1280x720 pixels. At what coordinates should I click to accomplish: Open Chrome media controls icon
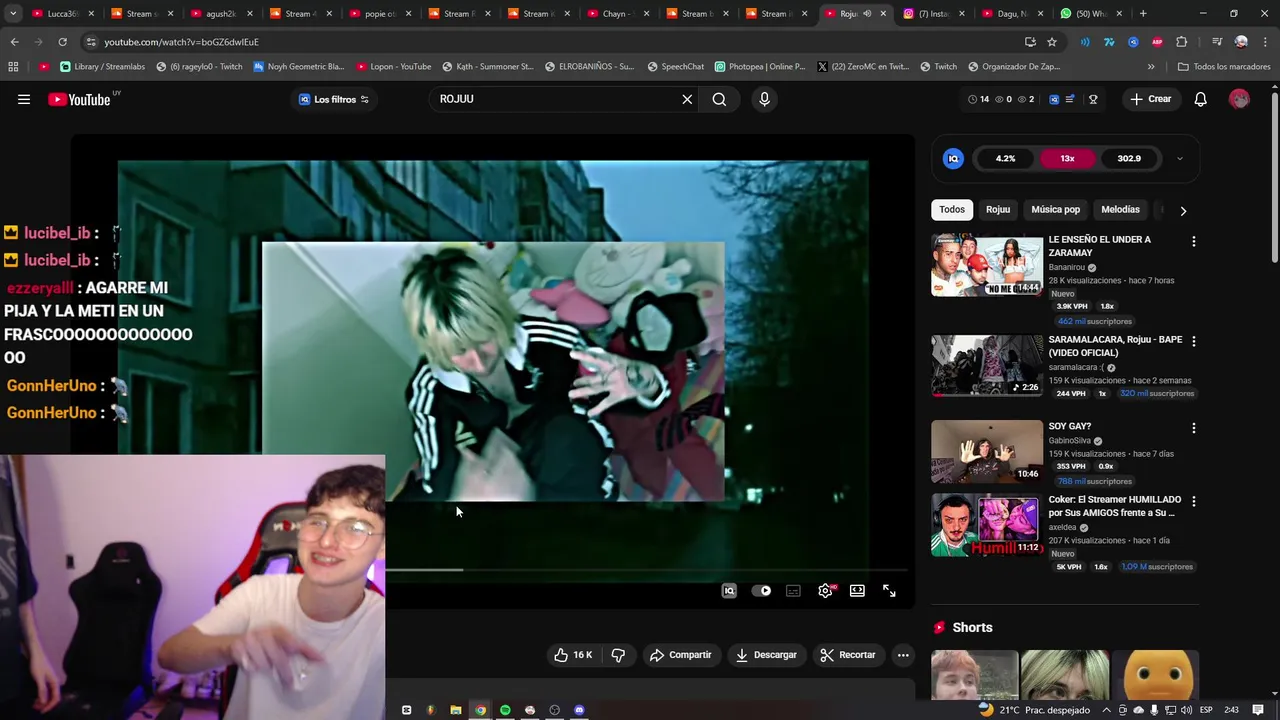pos(1216,42)
